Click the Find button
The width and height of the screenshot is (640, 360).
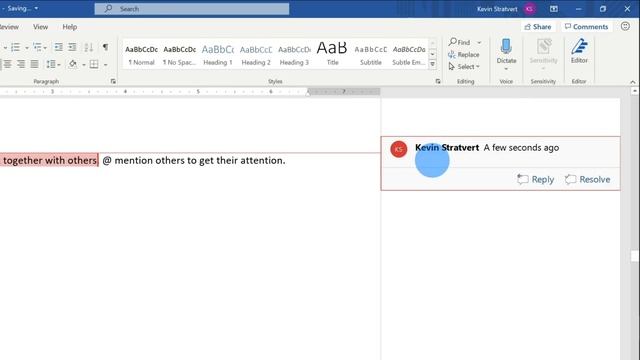pos(460,42)
